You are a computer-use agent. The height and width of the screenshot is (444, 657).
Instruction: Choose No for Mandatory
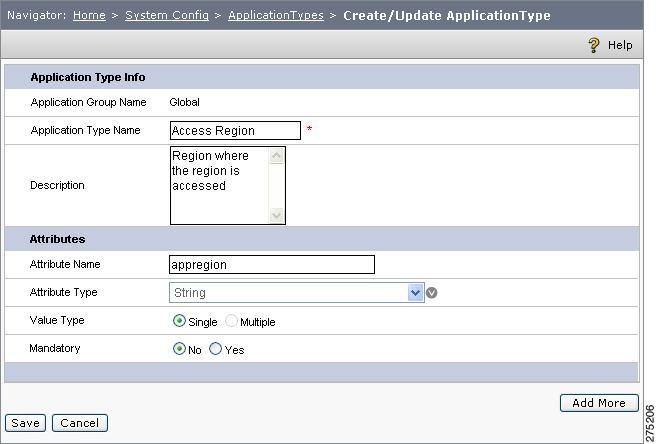[x=179, y=348]
